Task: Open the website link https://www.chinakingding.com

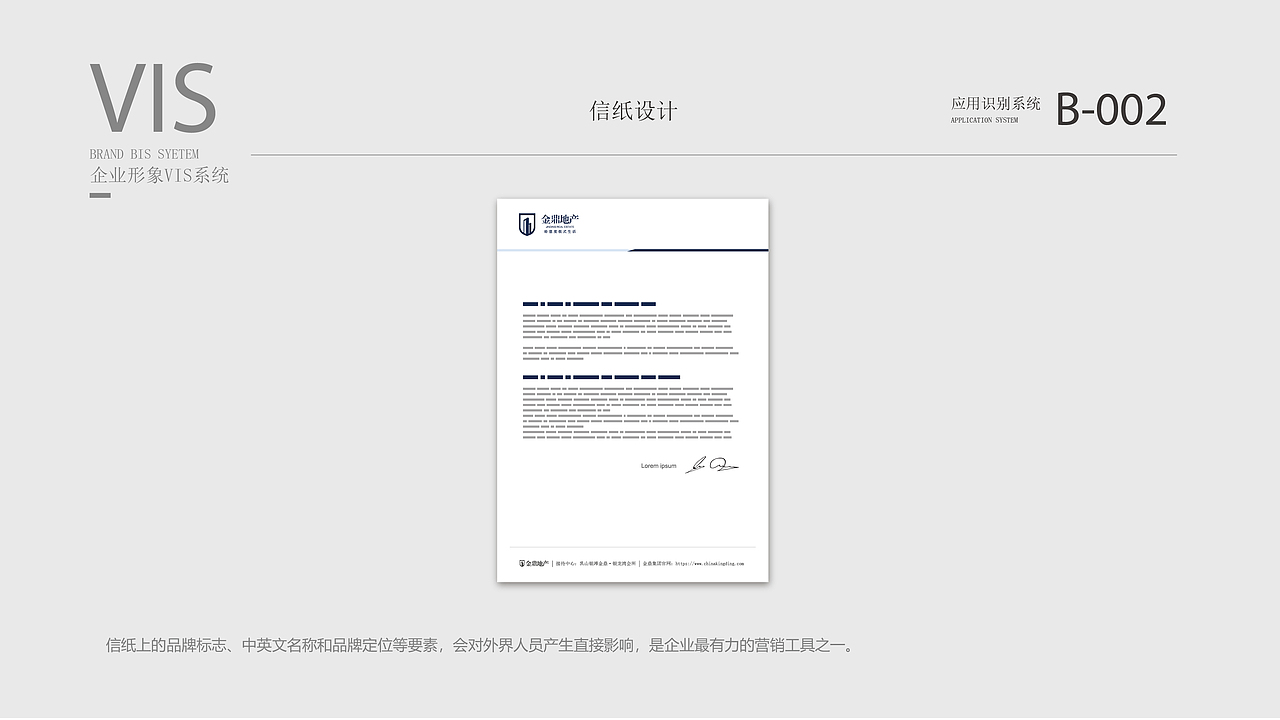Action: pyautogui.click(x=710, y=563)
